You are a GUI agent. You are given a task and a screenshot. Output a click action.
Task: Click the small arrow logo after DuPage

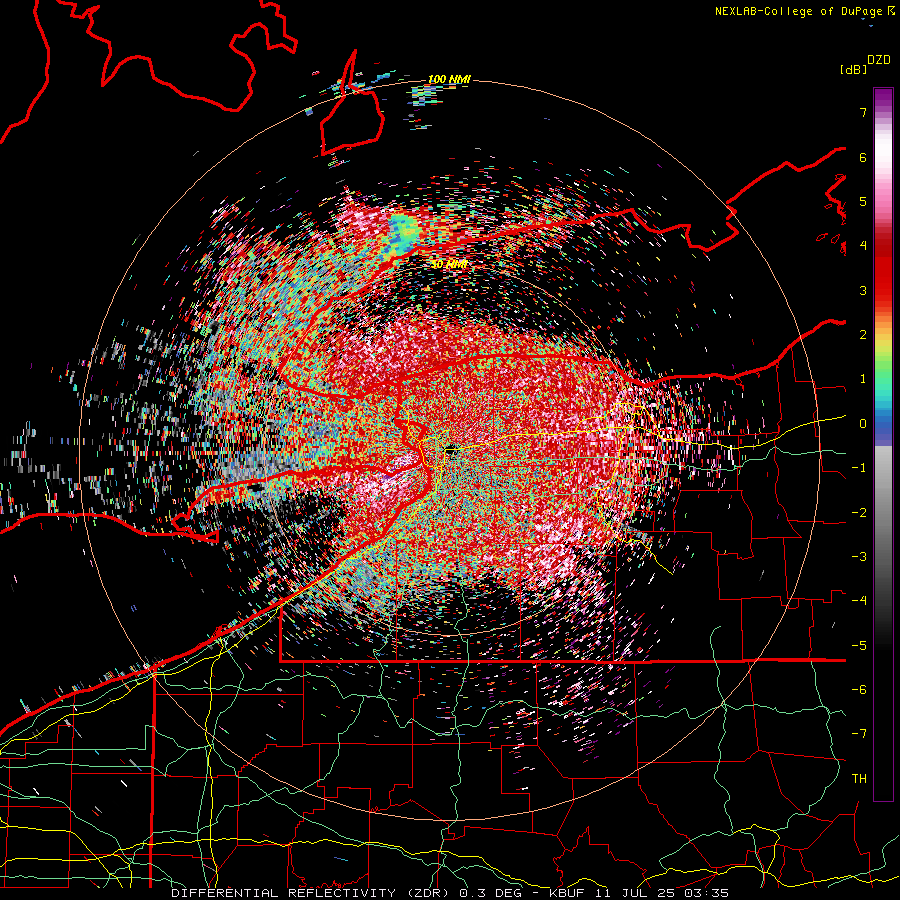coord(890,11)
